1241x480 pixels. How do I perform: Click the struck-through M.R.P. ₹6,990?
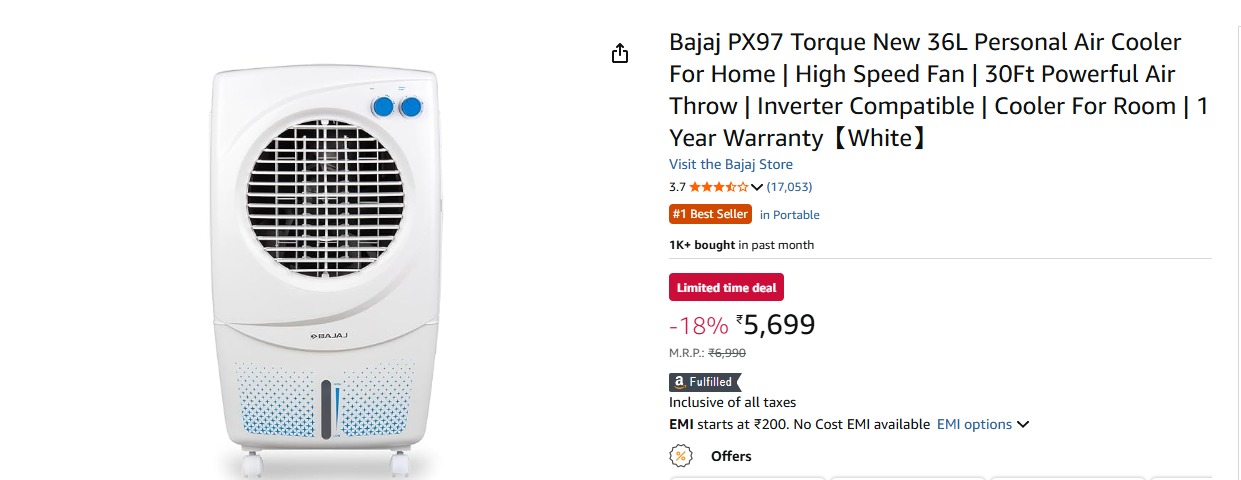click(727, 353)
